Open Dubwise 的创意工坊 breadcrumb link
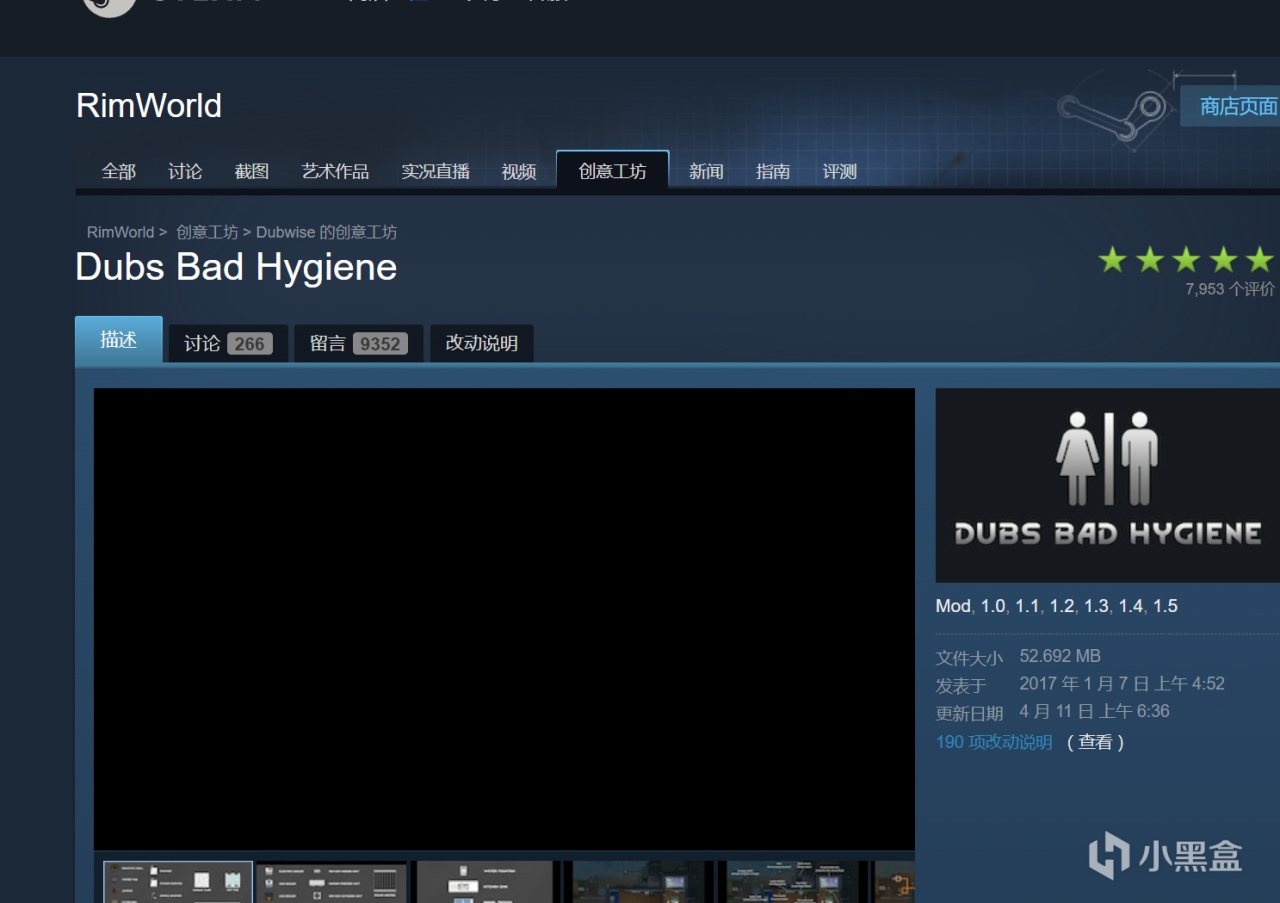The width and height of the screenshot is (1280, 903). click(326, 232)
